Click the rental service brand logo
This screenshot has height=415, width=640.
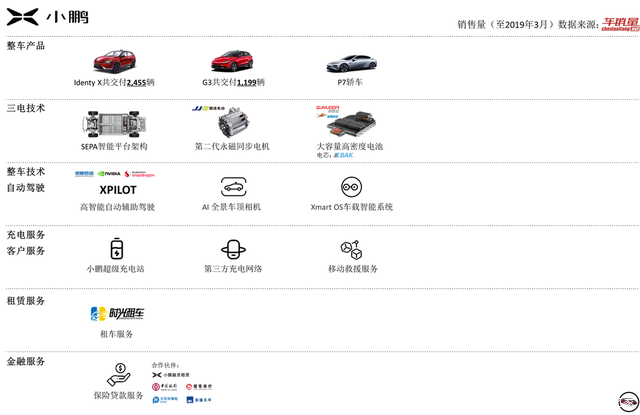[x=117, y=314]
